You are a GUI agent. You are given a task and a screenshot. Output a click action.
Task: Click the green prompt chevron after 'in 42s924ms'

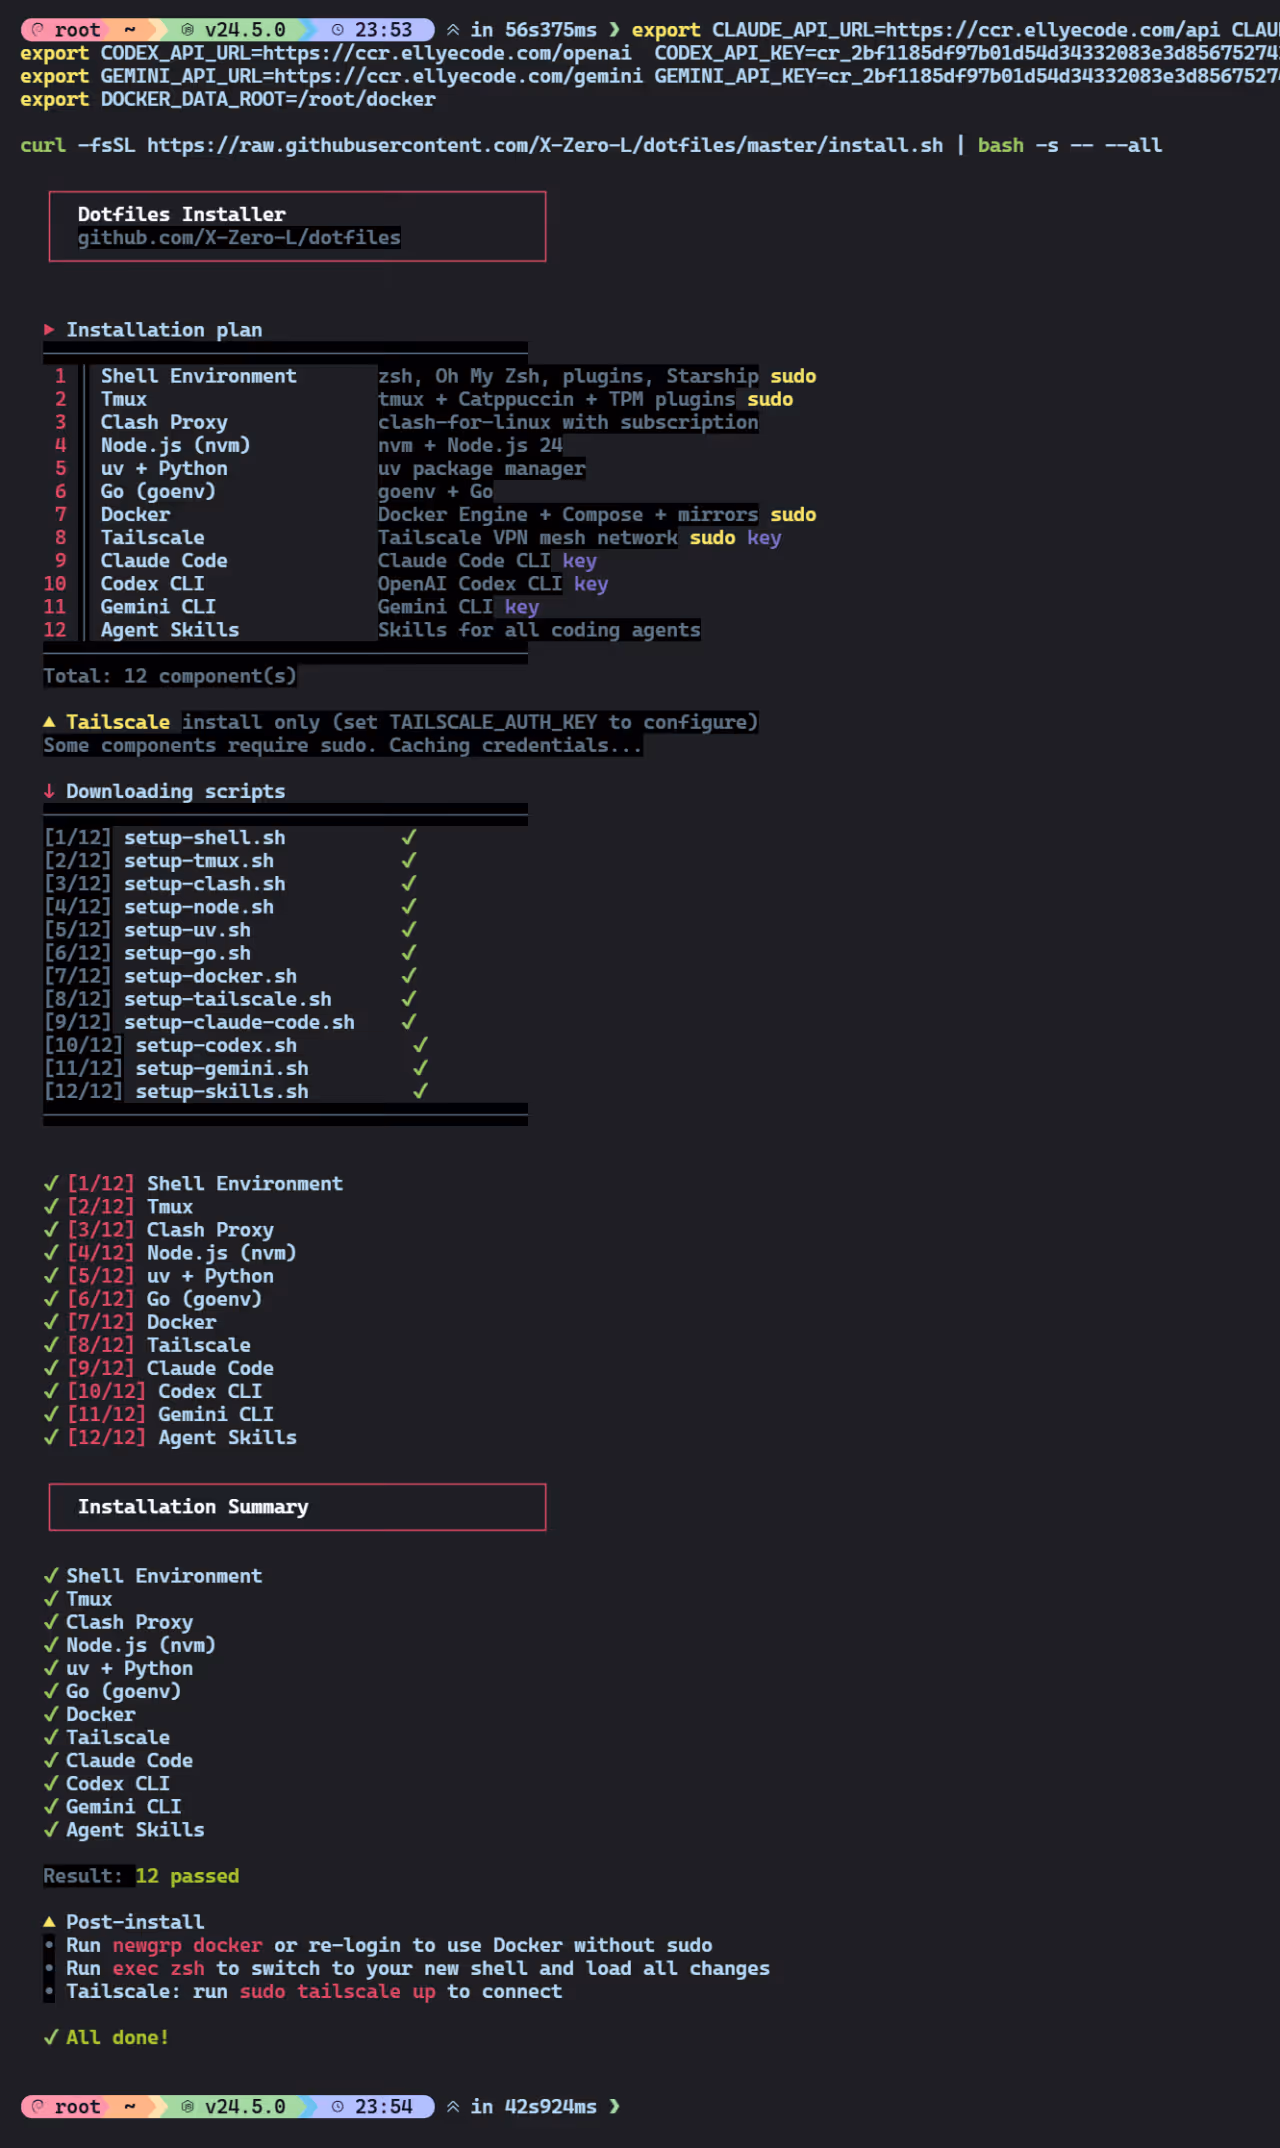coord(614,2107)
